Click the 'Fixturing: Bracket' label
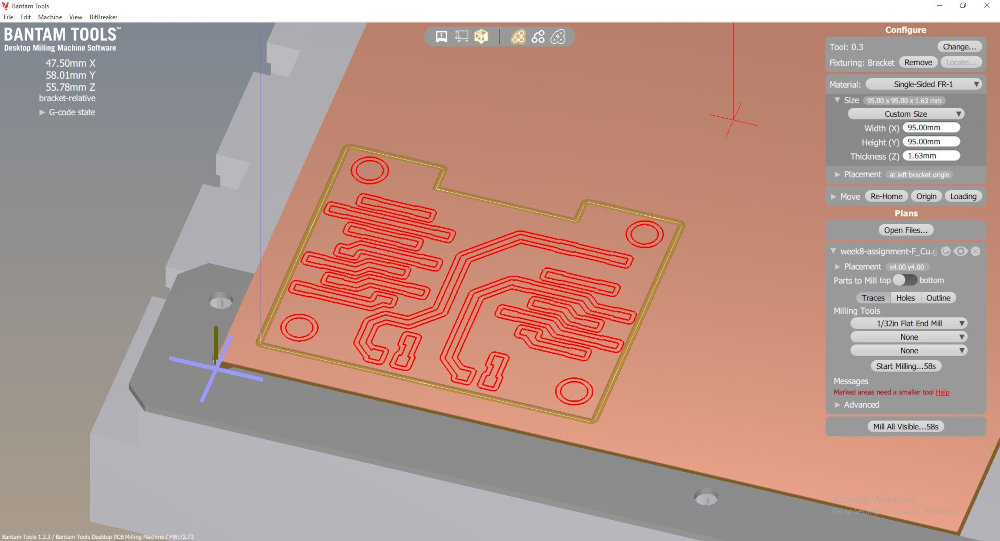The image size is (1000, 541). (862, 63)
